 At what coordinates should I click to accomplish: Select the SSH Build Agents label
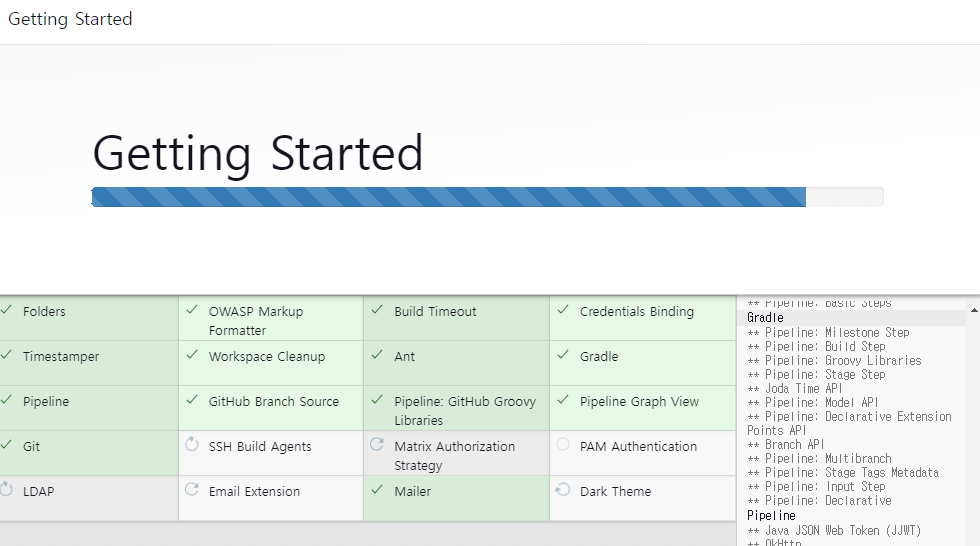tap(260, 447)
